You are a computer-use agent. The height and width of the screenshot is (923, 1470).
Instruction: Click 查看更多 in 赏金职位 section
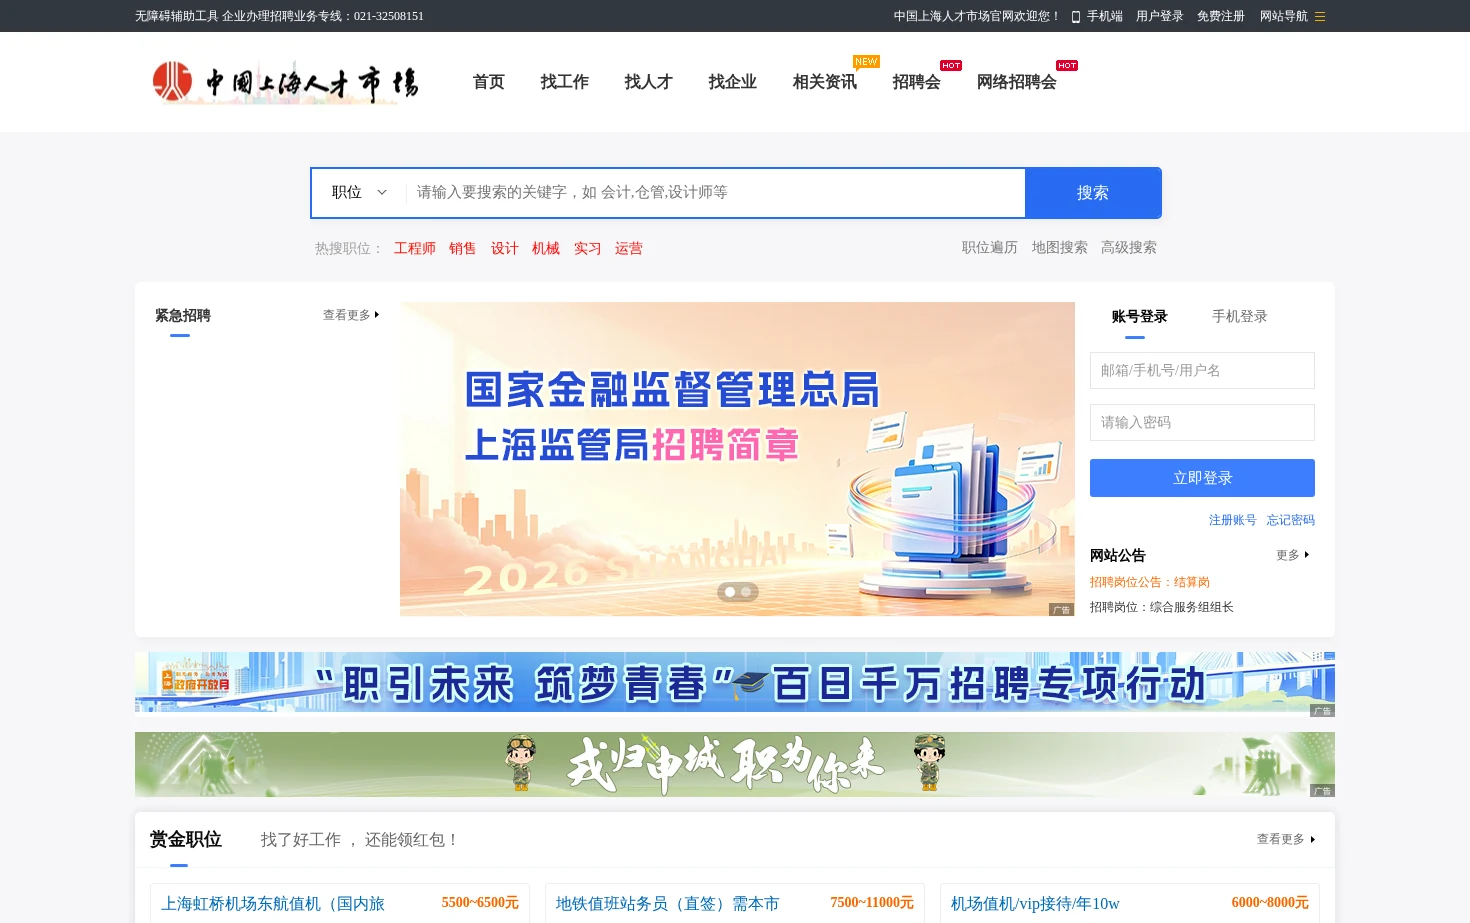[x=1286, y=839]
